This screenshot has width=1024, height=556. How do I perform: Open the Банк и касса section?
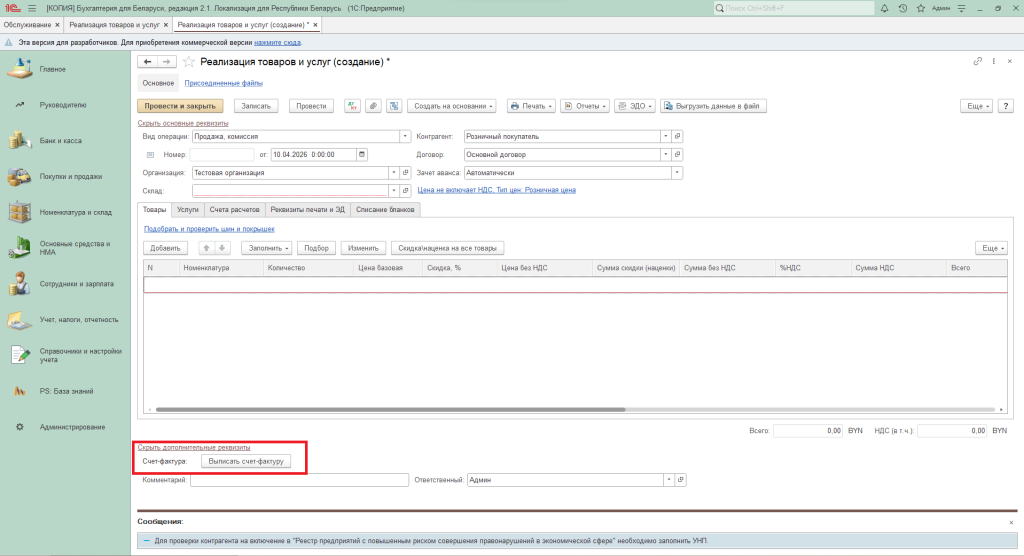click(60, 140)
